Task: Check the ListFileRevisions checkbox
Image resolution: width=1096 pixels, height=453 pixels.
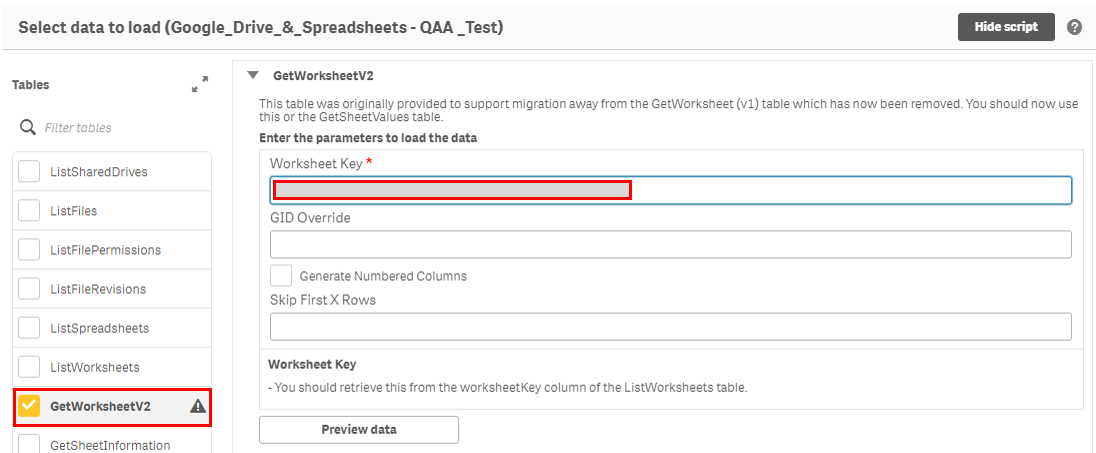Action: tap(29, 289)
